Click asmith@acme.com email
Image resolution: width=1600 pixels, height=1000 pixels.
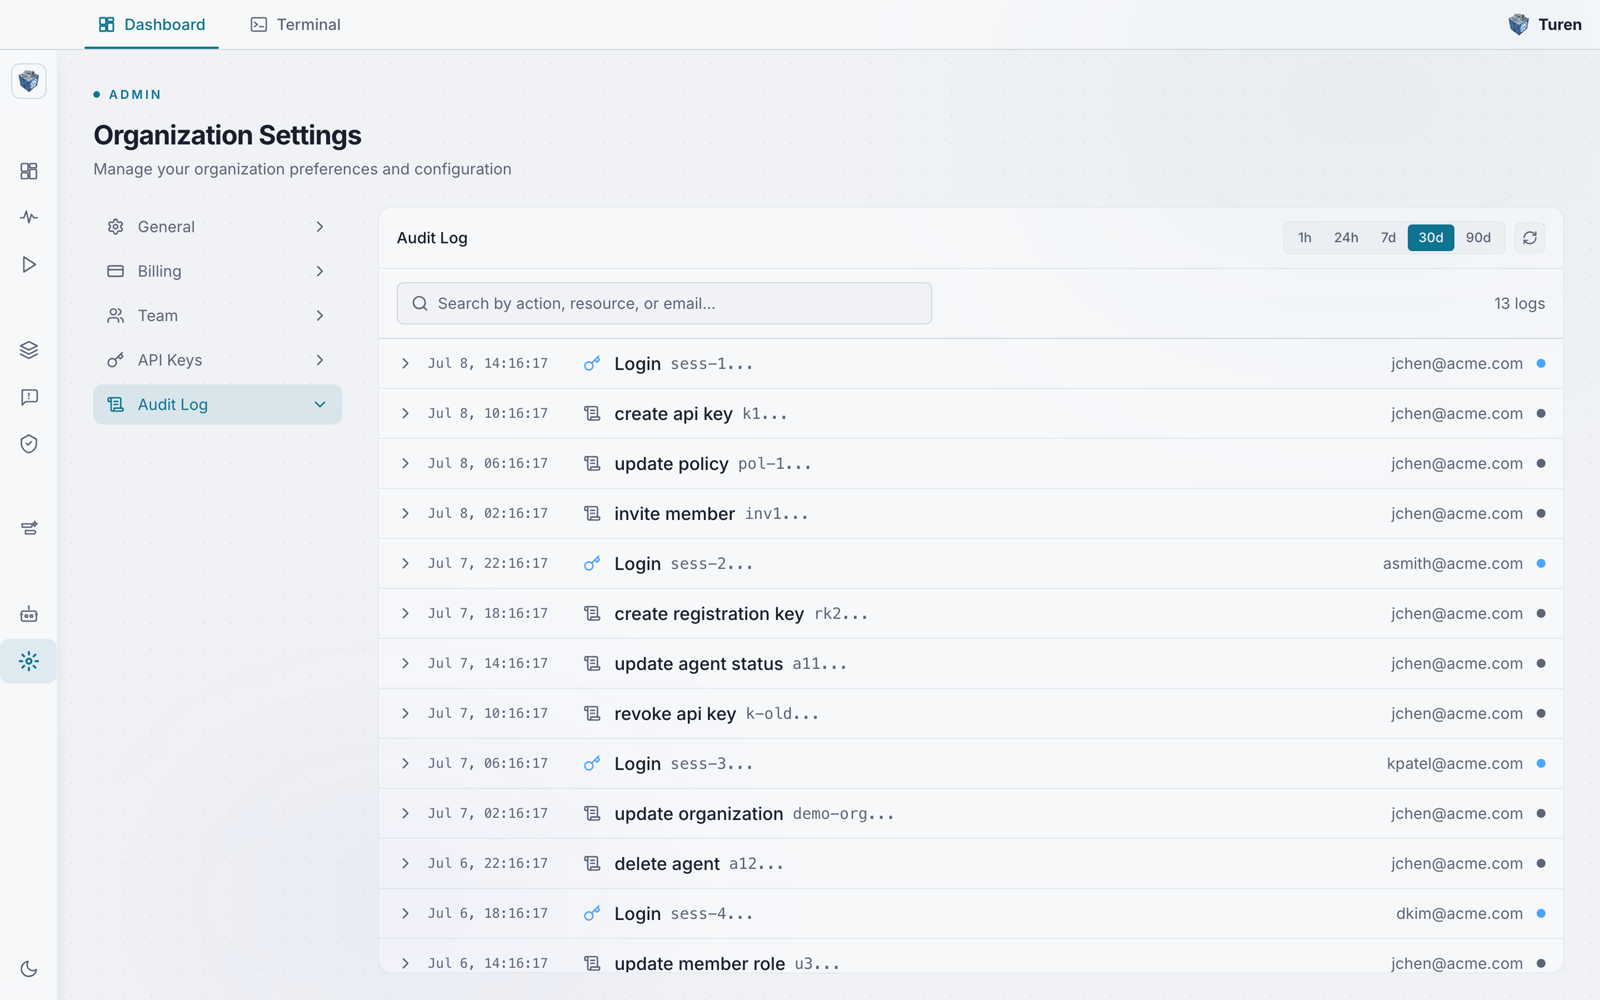(x=1452, y=564)
